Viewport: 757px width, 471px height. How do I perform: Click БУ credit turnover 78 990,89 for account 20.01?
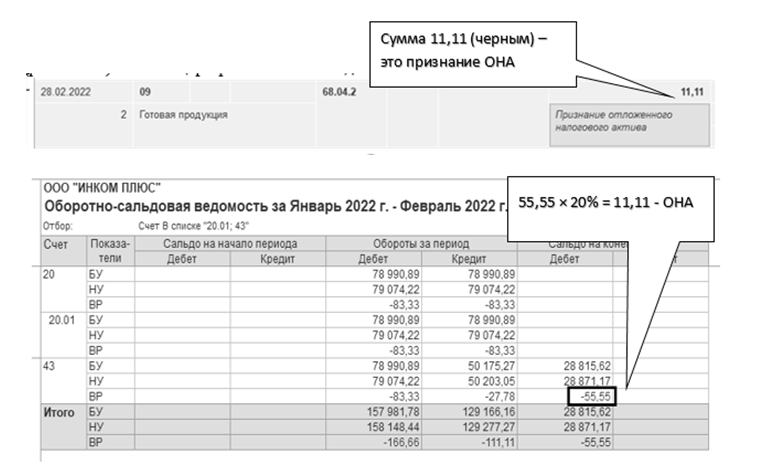[x=491, y=320]
